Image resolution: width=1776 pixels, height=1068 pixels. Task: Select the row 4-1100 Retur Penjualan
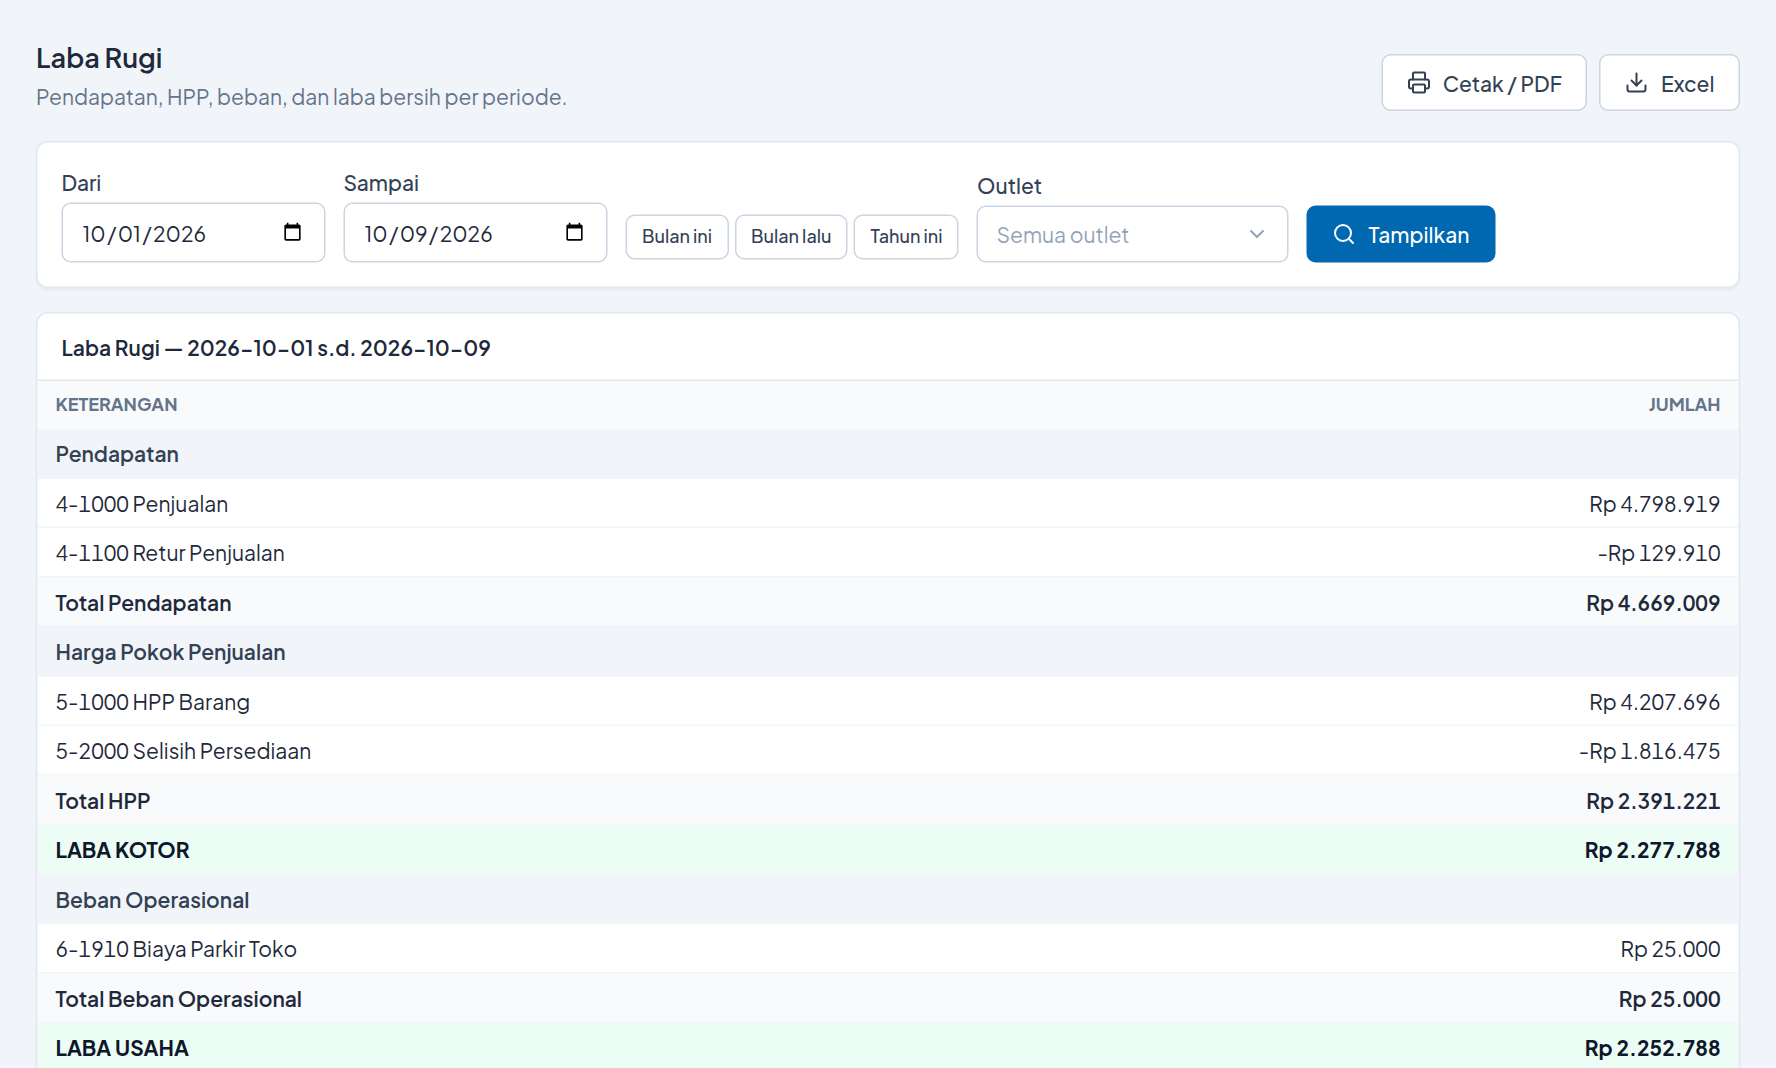pyautogui.click(x=888, y=553)
